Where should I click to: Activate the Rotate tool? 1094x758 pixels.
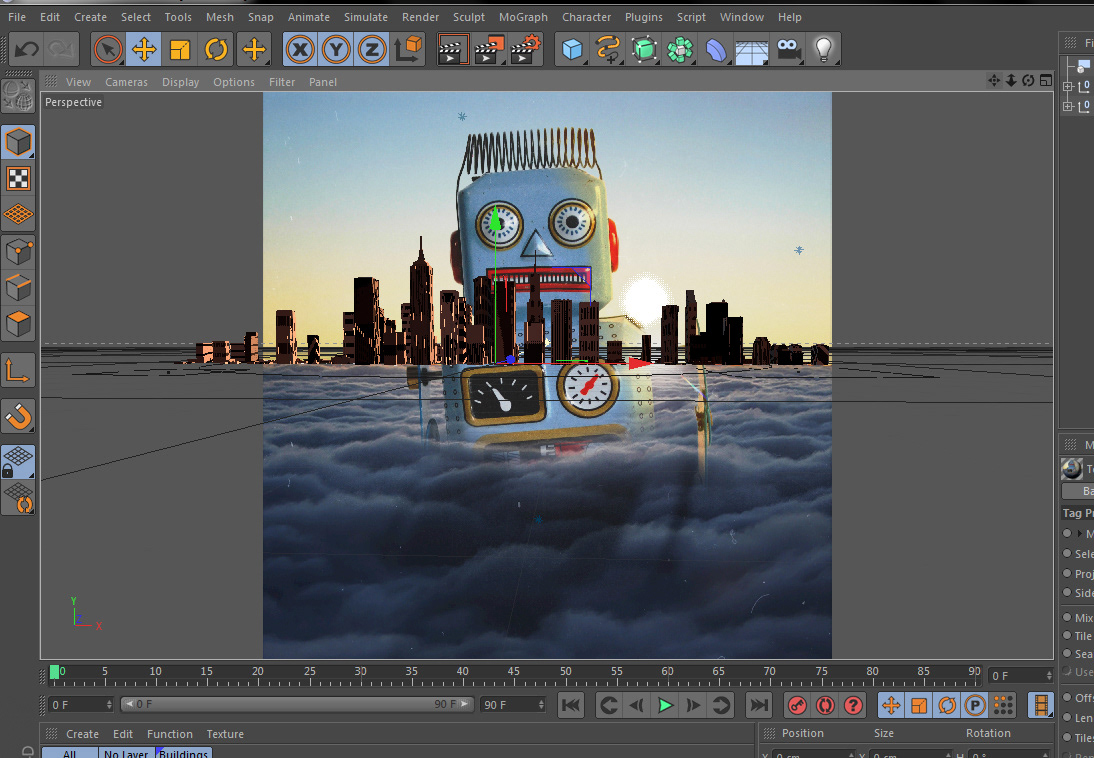click(216, 49)
